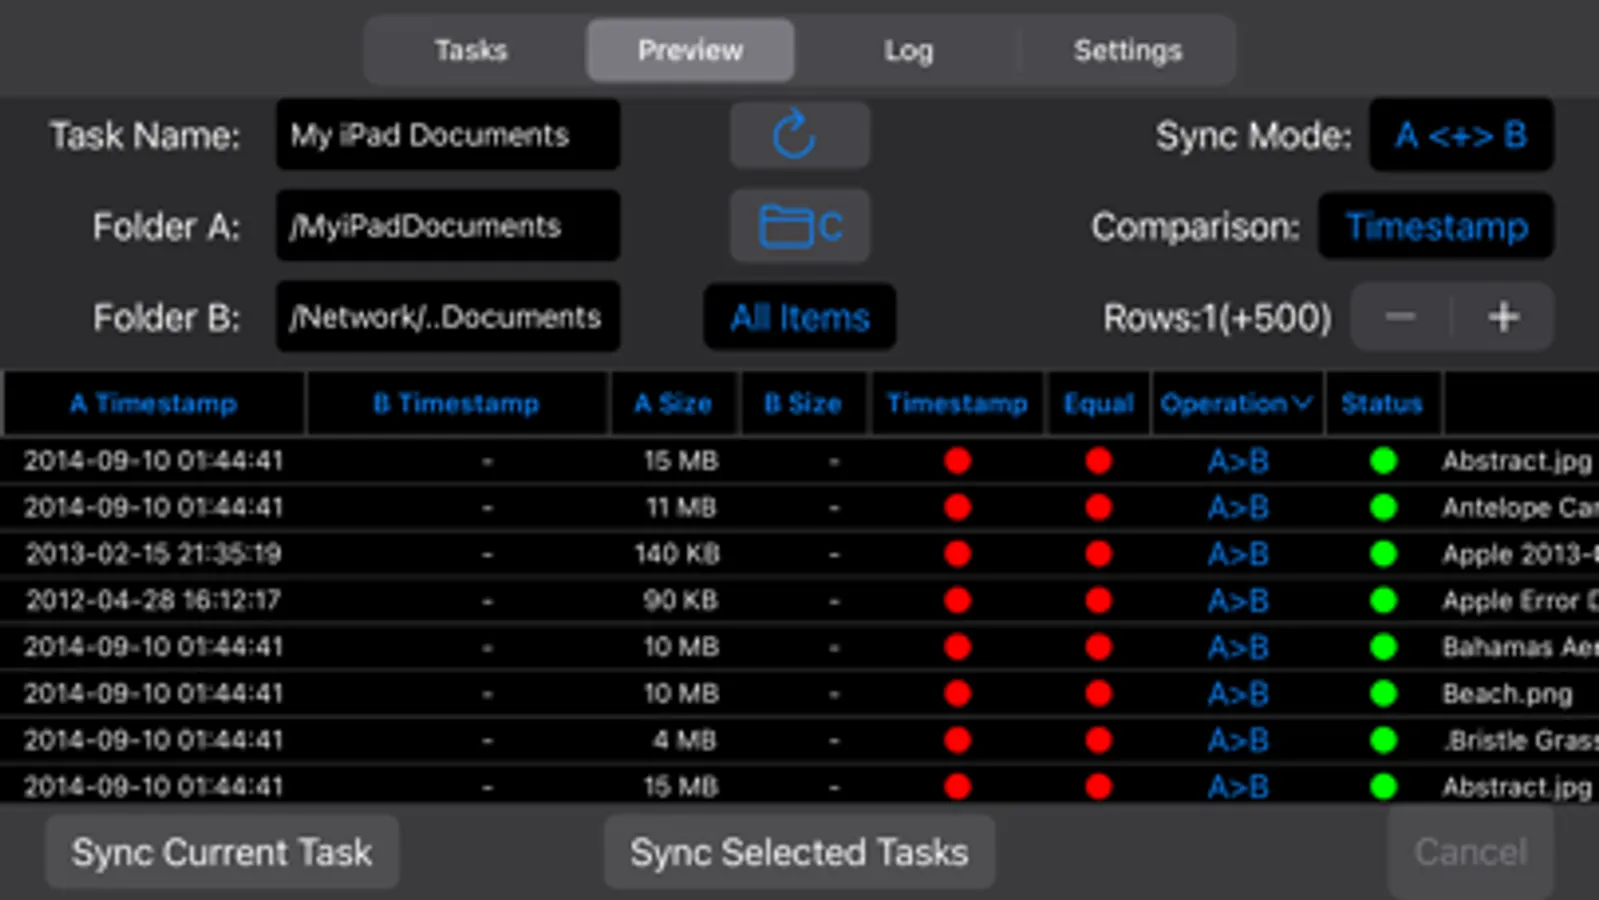The height and width of the screenshot is (900, 1599).
Task: Click the red Equal dot for Beach.png
Action: pyautogui.click(x=1099, y=693)
